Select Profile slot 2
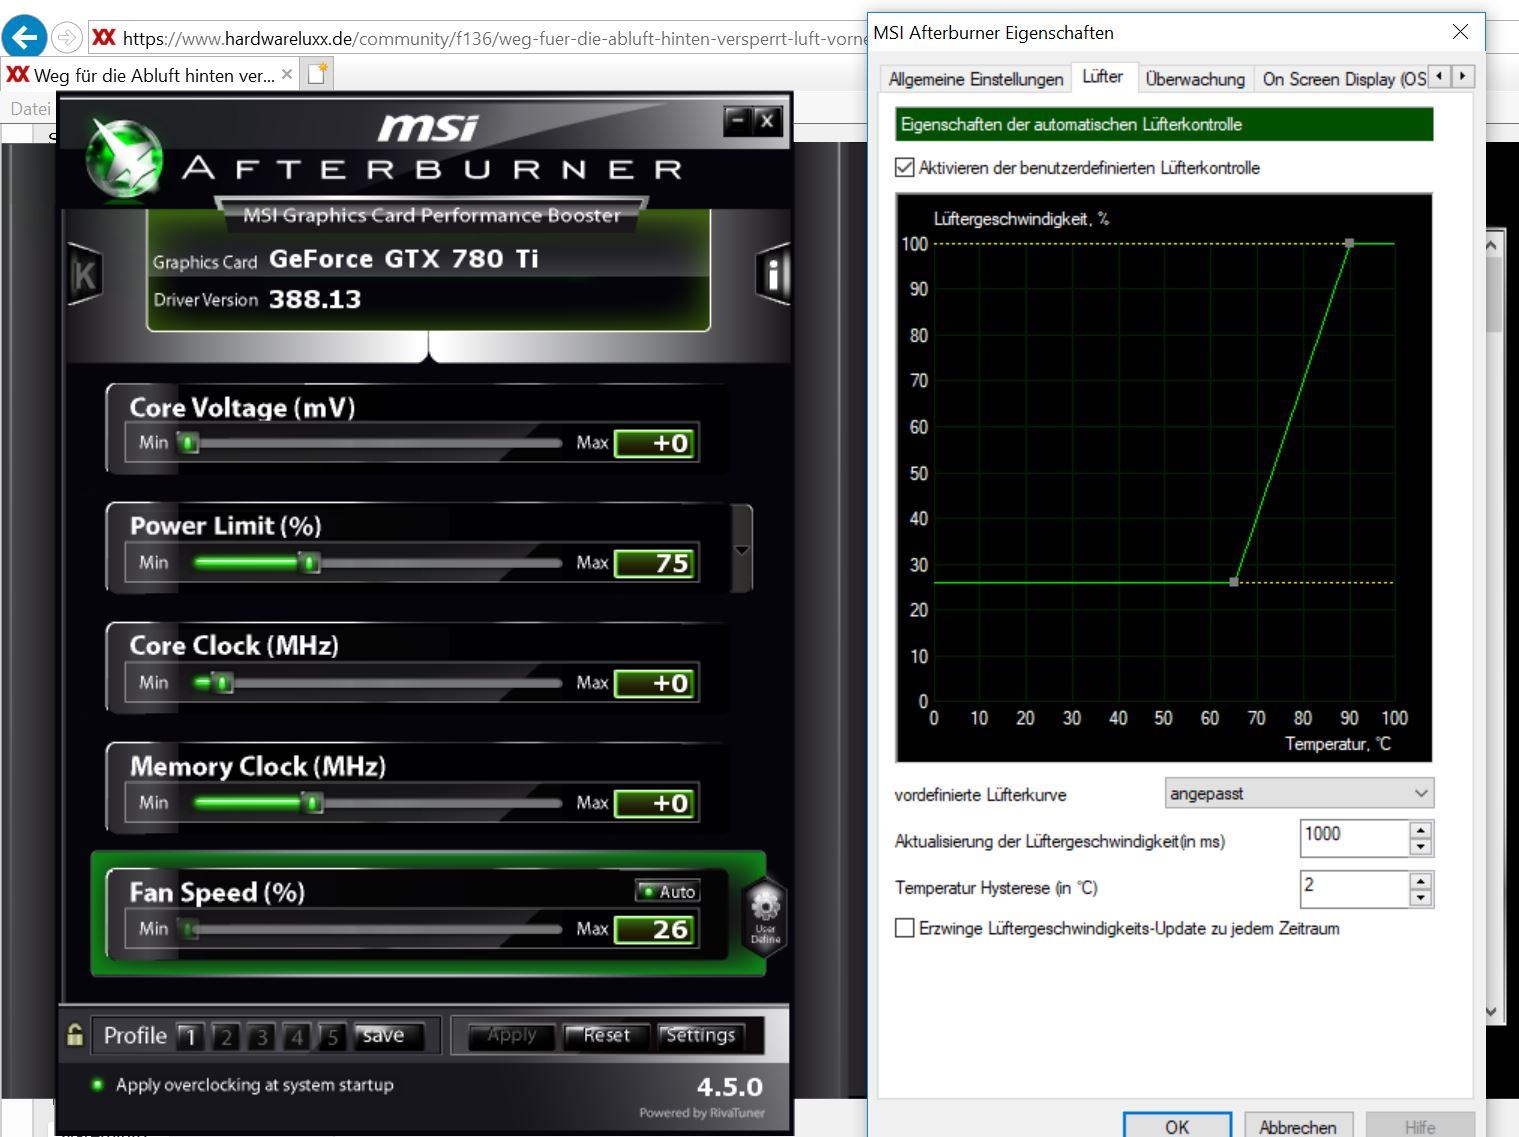The height and width of the screenshot is (1137, 1519). 226,1037
